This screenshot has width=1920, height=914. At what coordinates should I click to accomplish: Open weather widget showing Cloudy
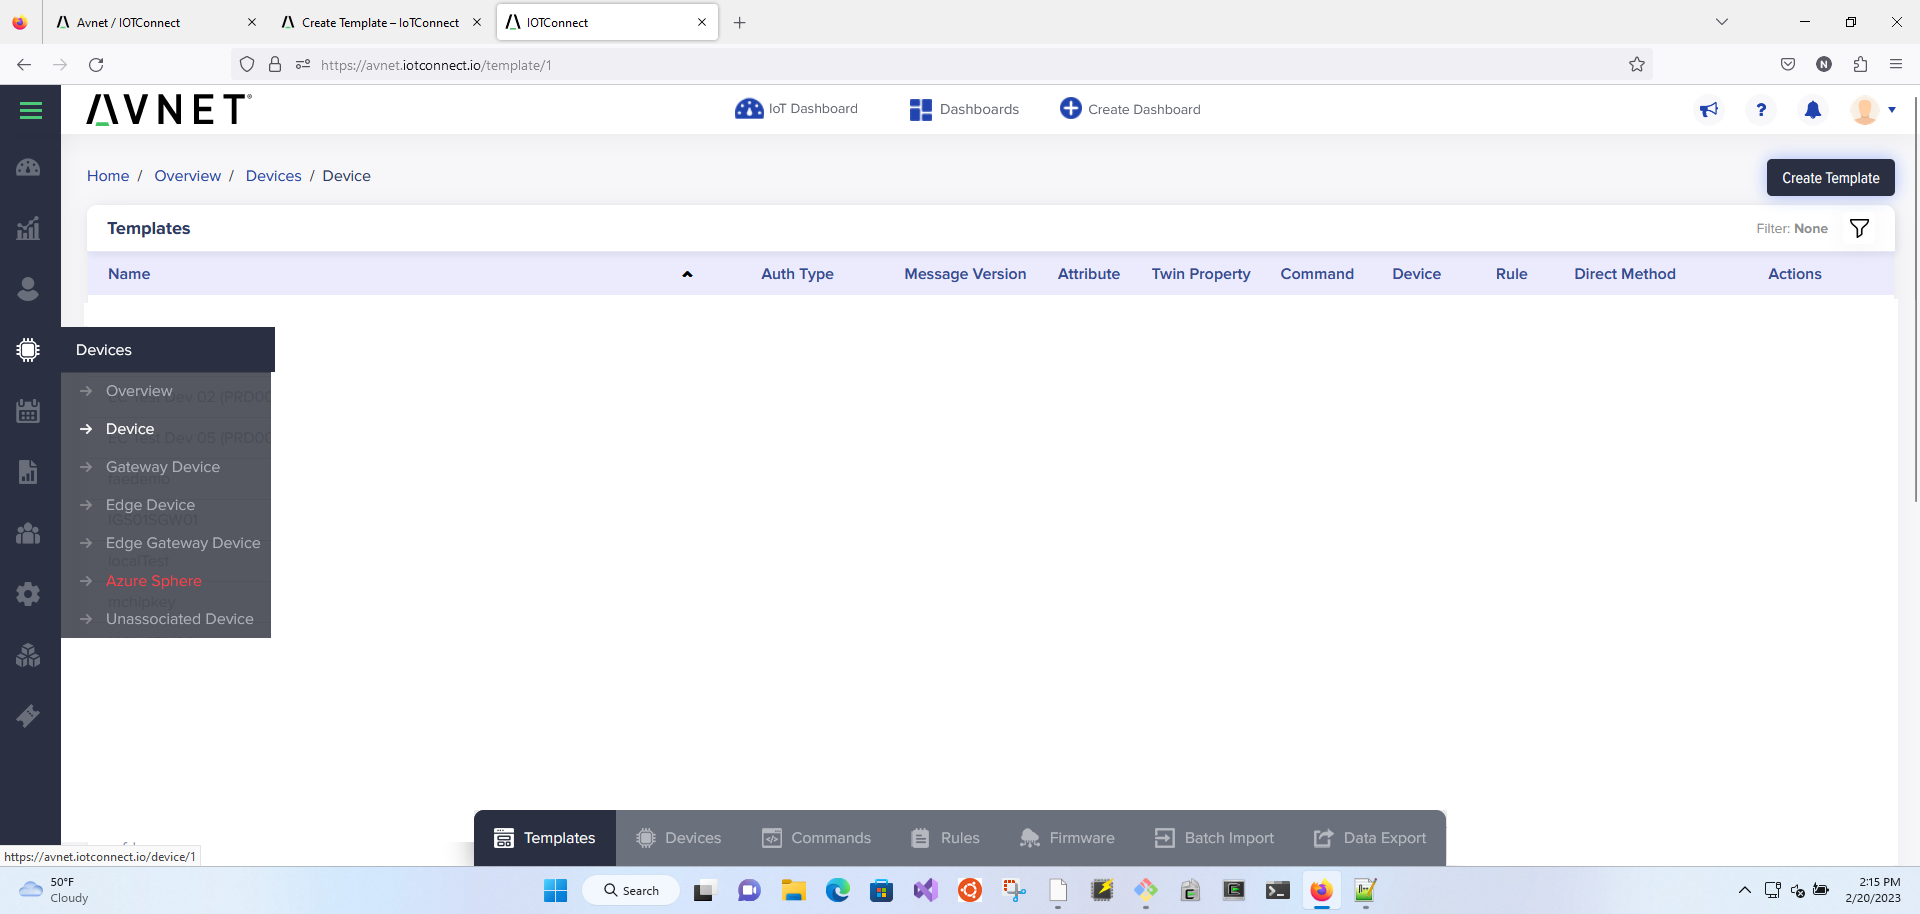click(55, 890)
